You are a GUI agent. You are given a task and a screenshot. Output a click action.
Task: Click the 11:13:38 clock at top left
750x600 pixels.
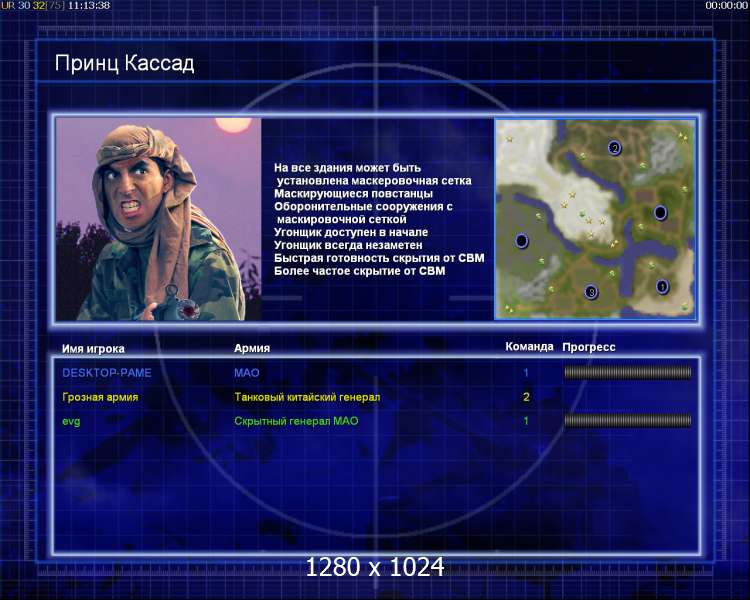pos(89,5)
